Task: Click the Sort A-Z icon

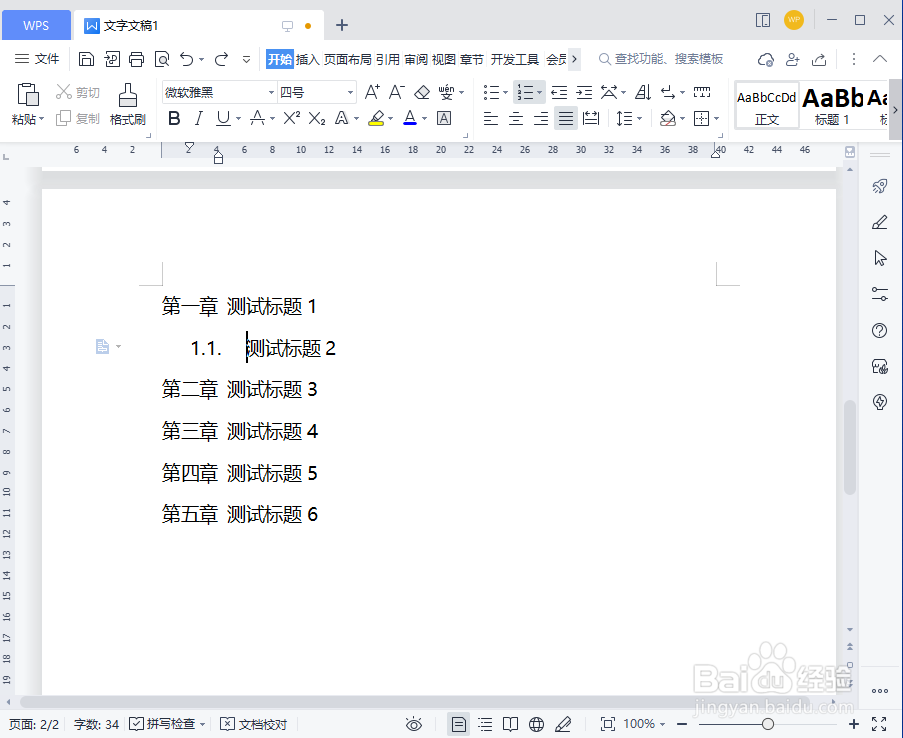Action: [x=643, y=92]
